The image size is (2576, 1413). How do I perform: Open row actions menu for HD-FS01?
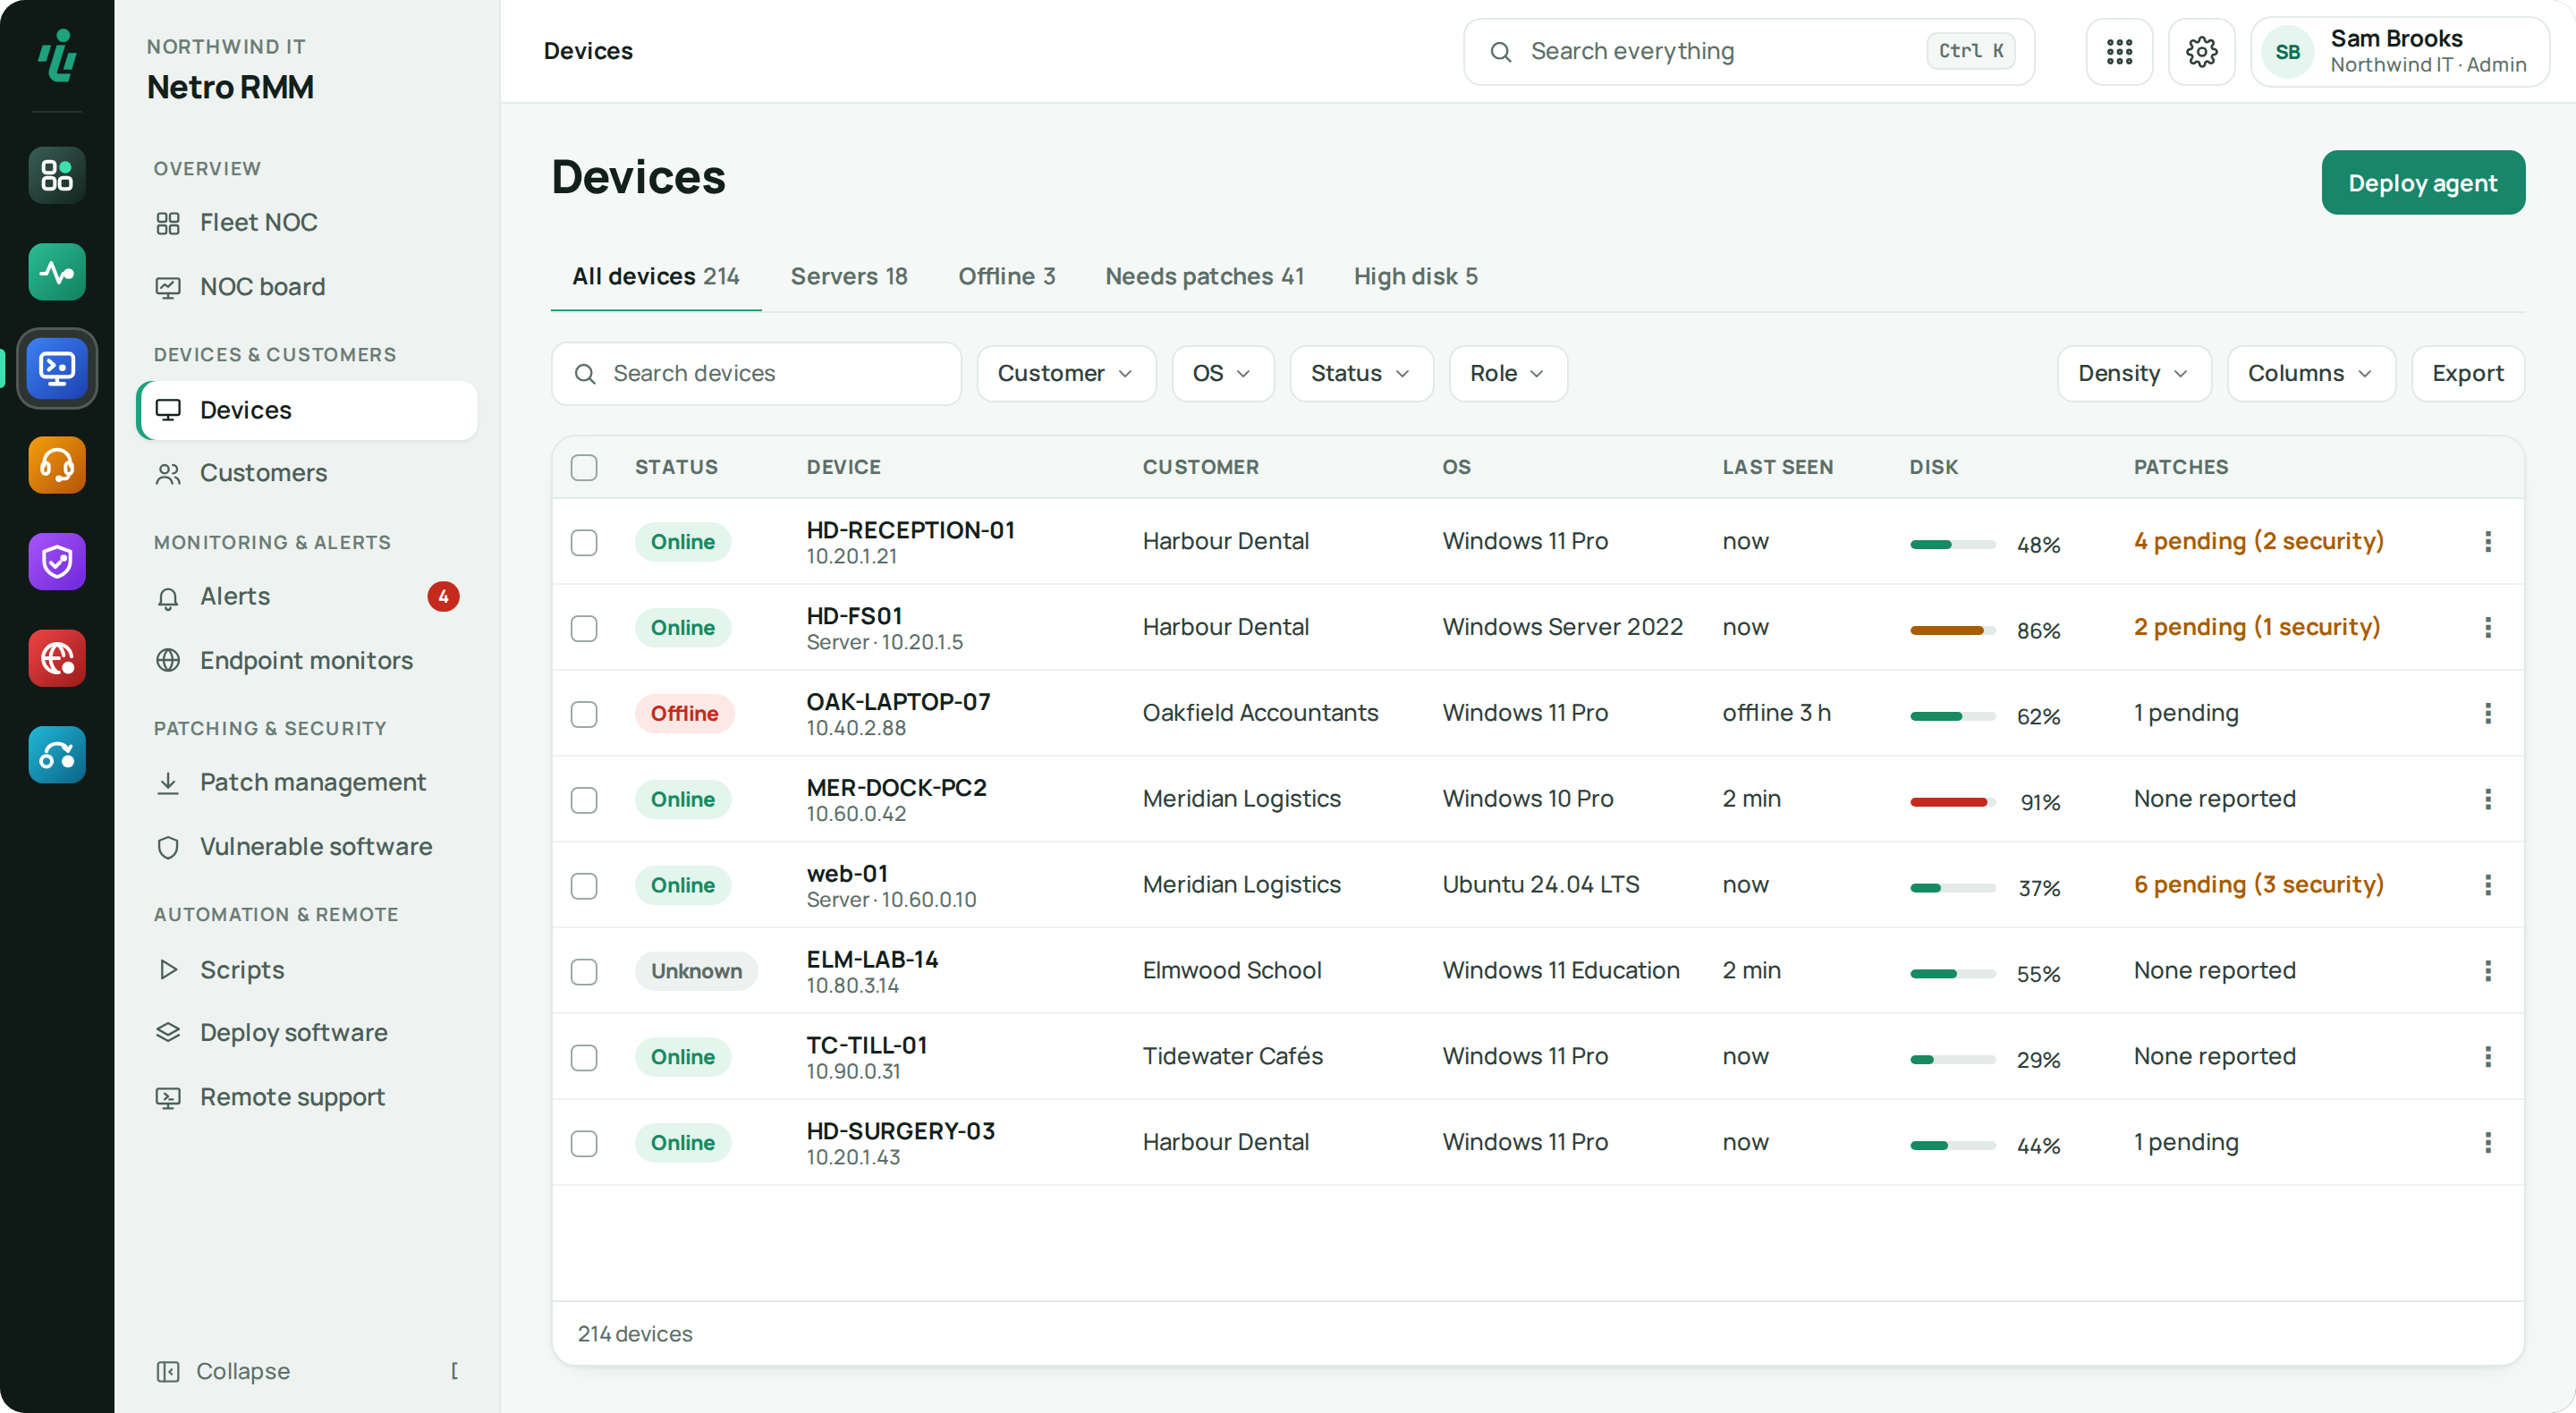click(2488, 627)
